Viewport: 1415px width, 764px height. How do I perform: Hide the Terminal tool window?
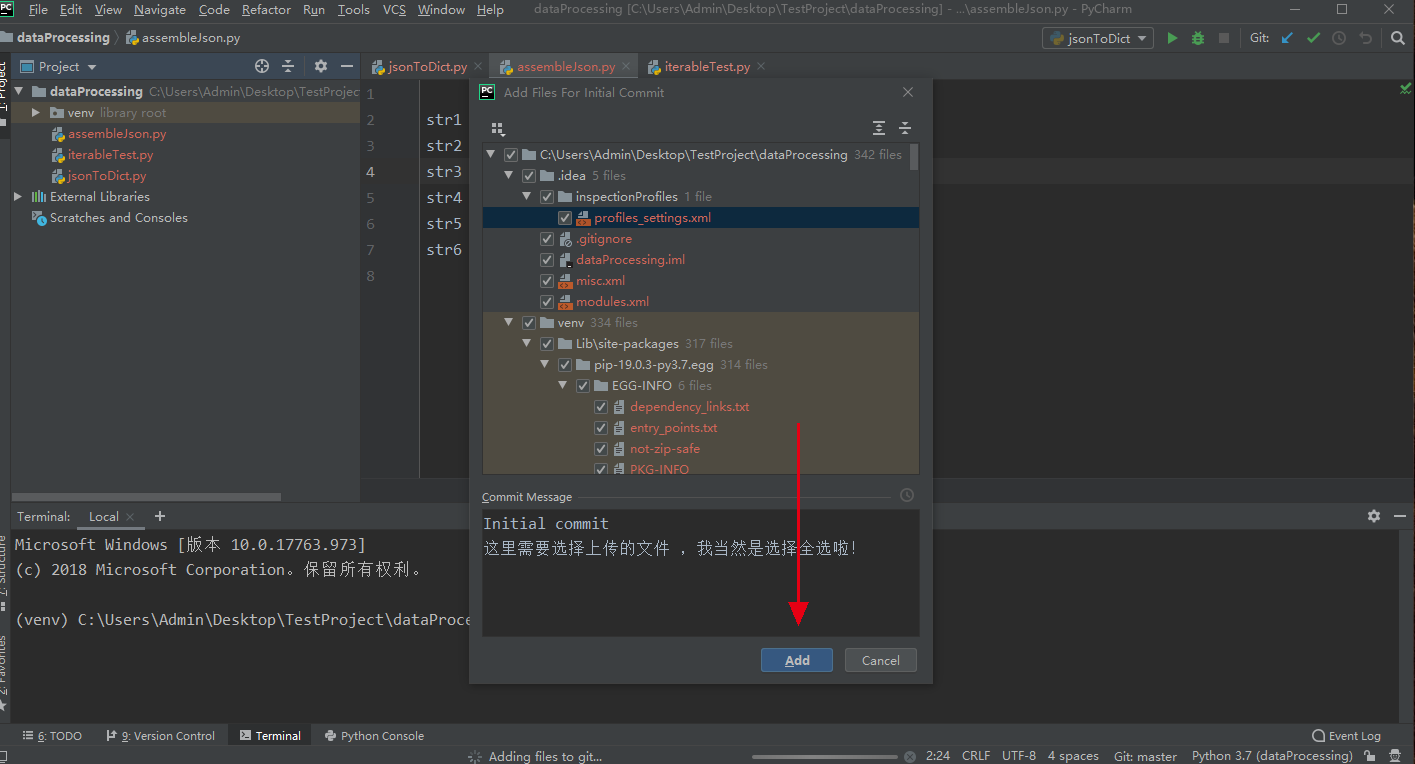[1399, 516]
